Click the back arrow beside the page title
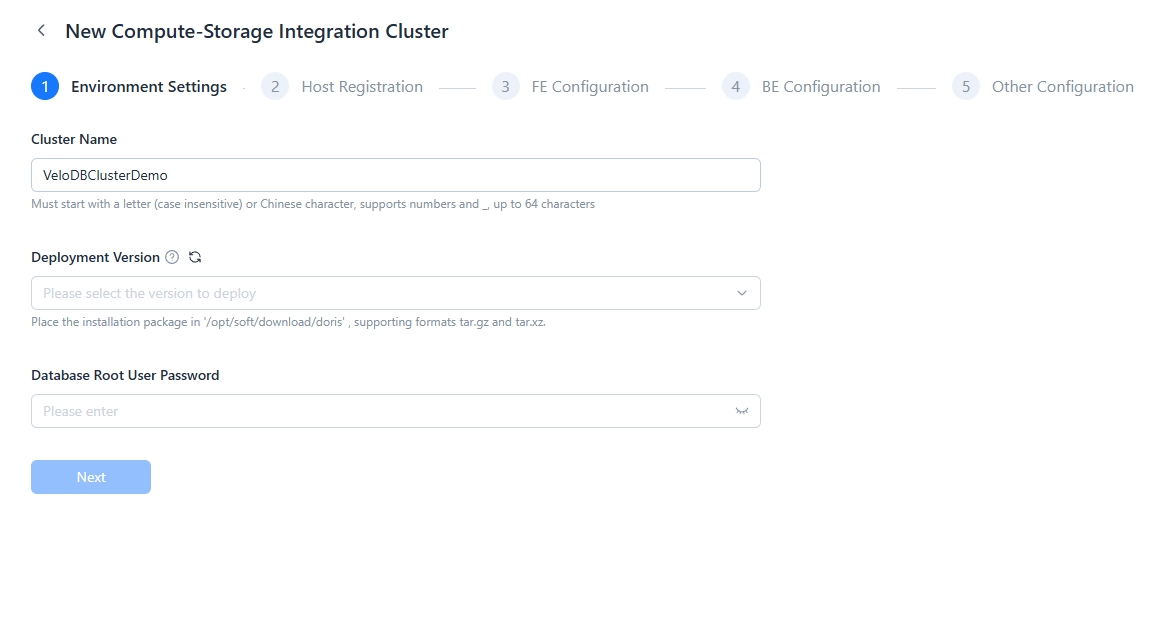This screenshot has height=619, width=1155. [40, 30]
